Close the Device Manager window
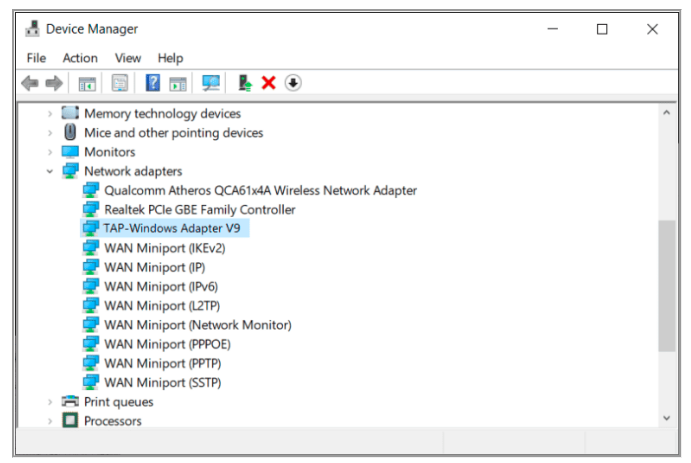 pos(652,29)
